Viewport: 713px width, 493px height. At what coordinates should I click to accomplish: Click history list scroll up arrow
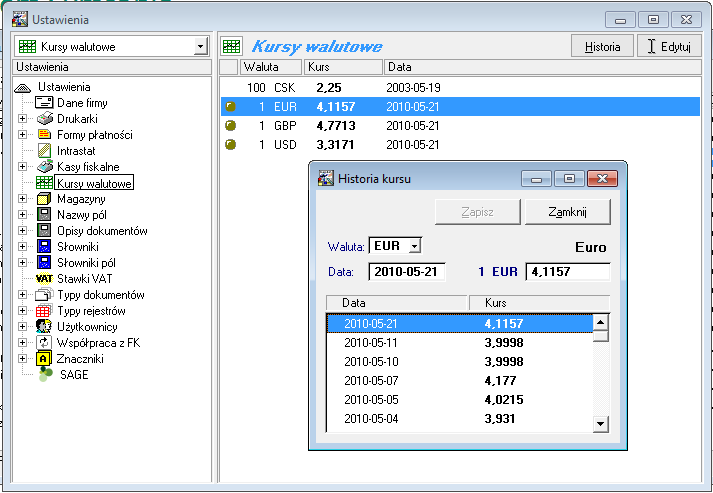[x=601, y=322]
